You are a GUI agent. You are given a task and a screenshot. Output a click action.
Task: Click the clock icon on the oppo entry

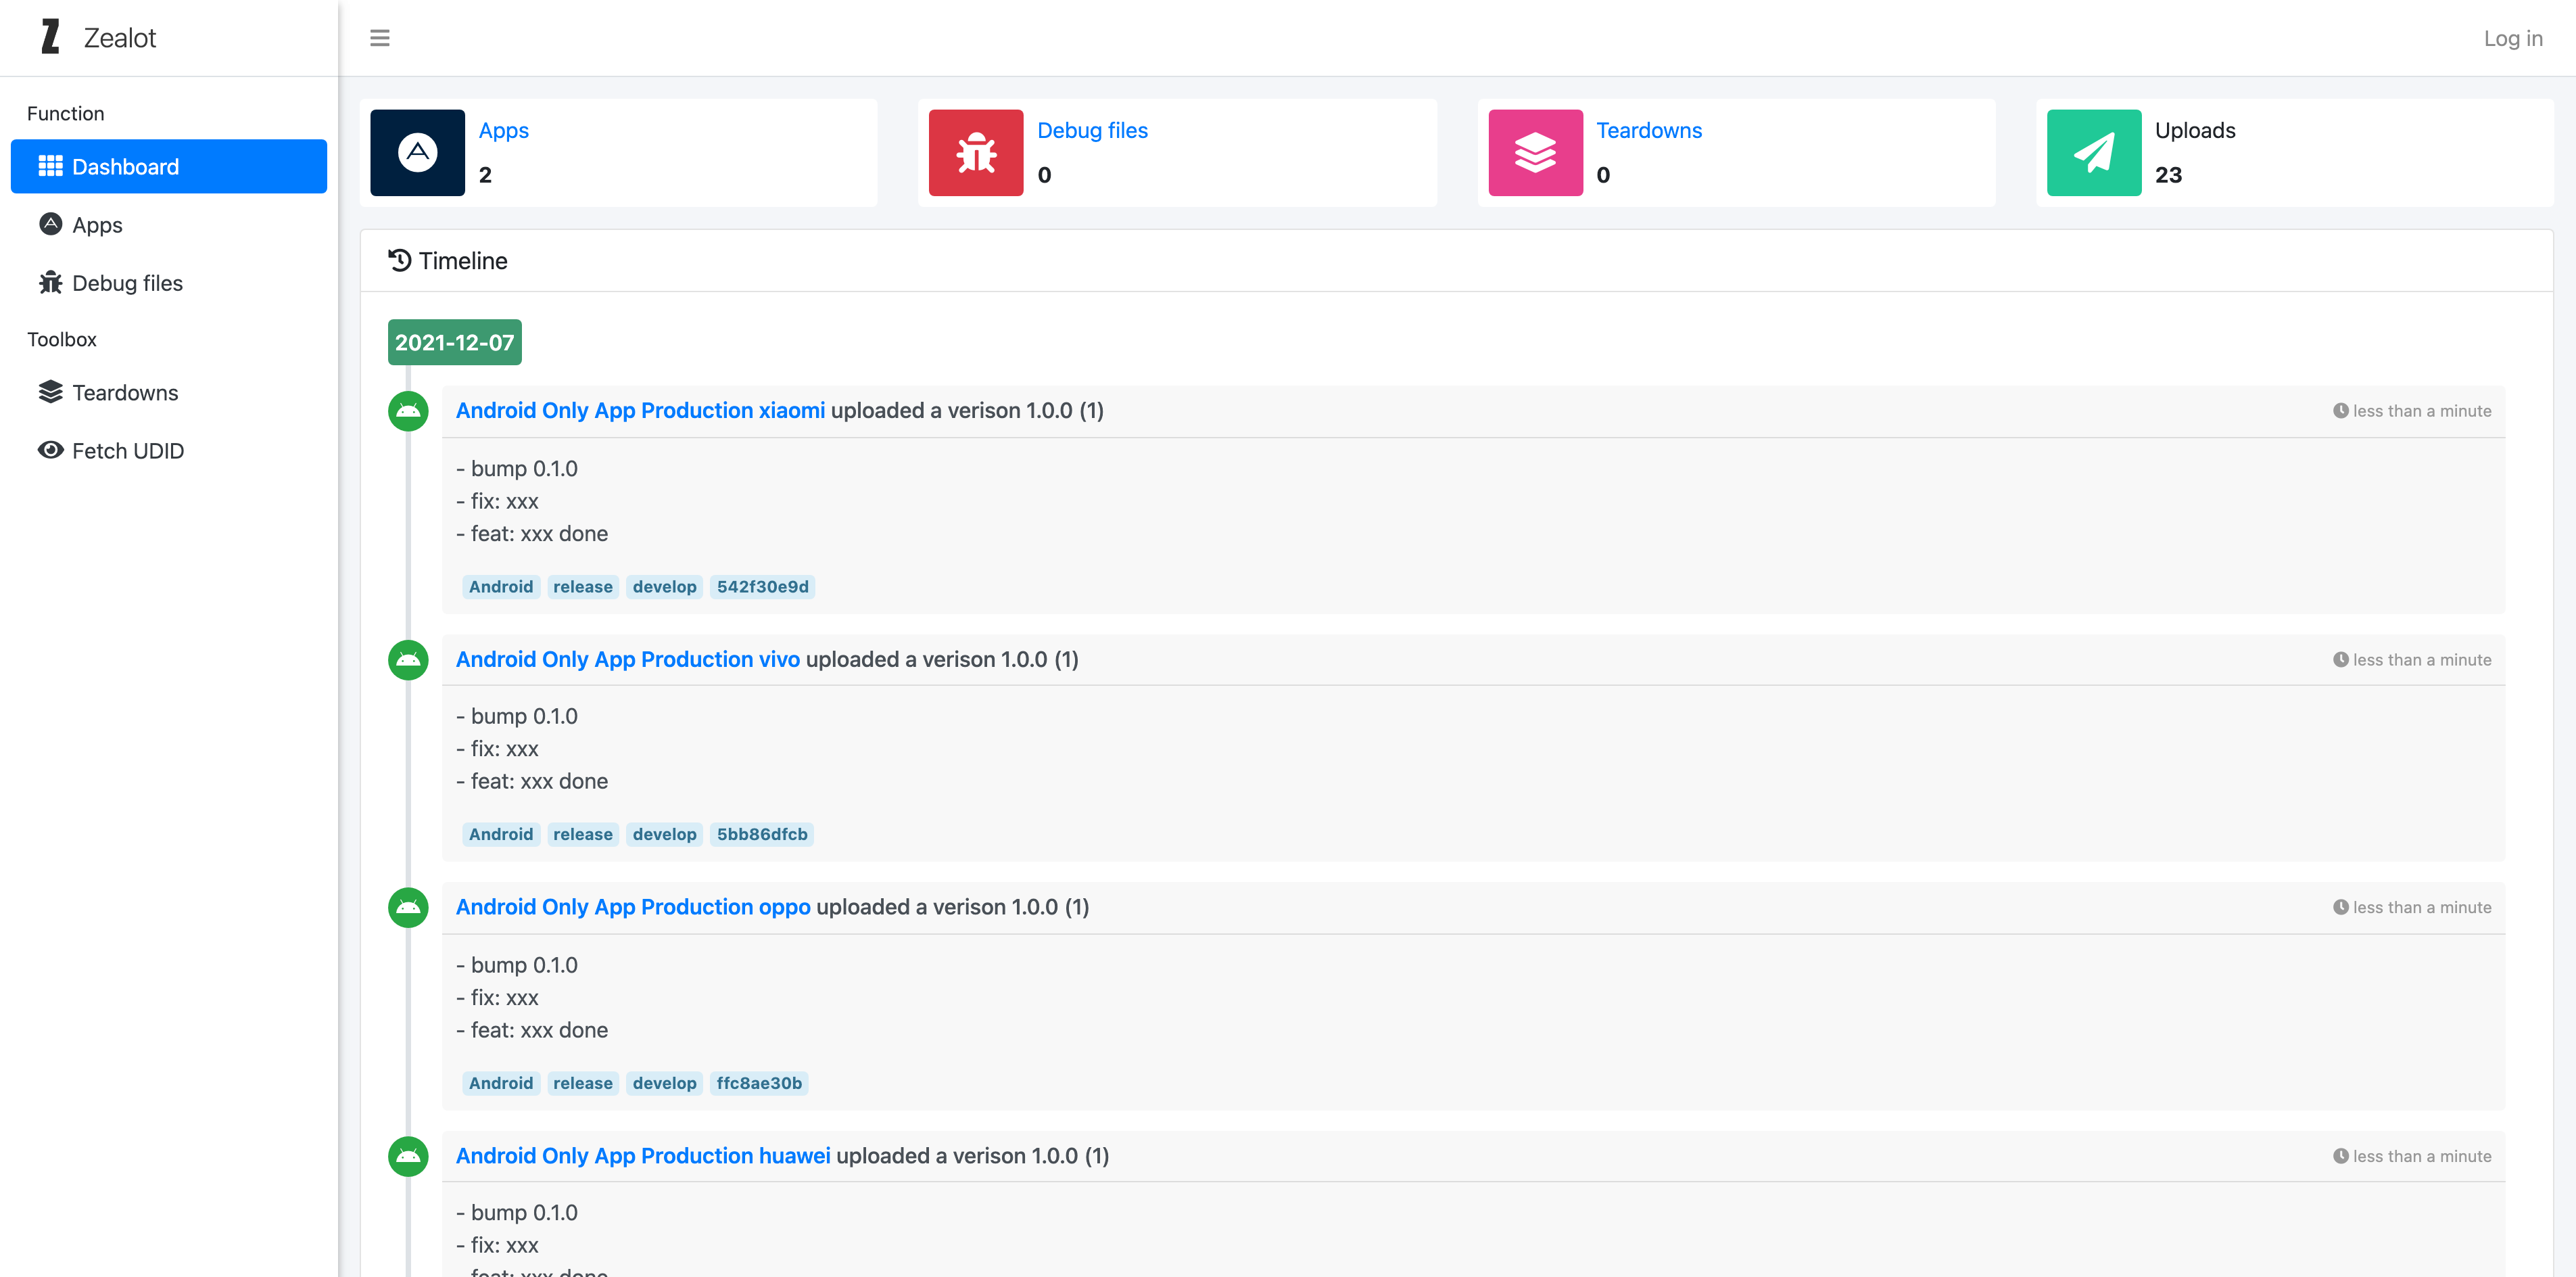pos(2340,908)
